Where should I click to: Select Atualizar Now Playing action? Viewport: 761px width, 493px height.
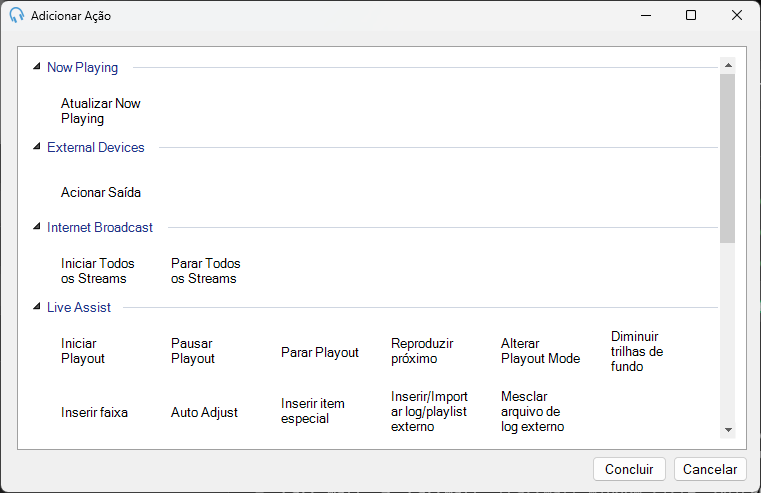coord(100,111)
